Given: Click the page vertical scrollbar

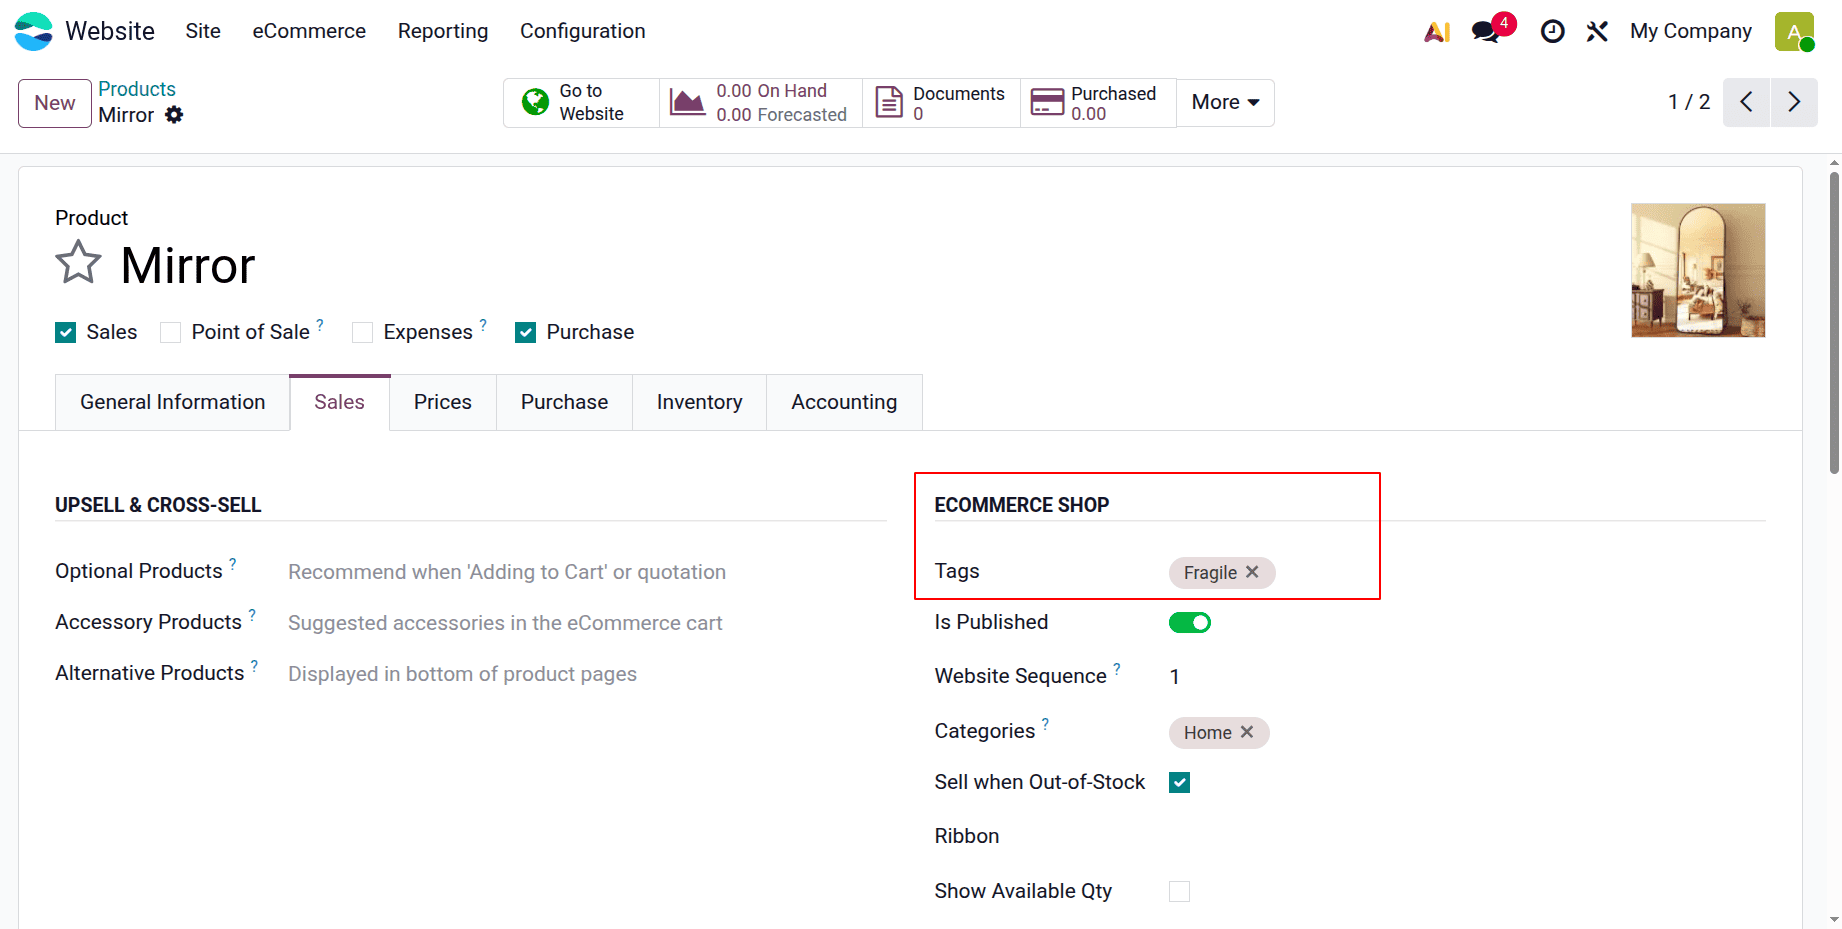Looking at the screenshot, I should click(x=1834, y=323).
